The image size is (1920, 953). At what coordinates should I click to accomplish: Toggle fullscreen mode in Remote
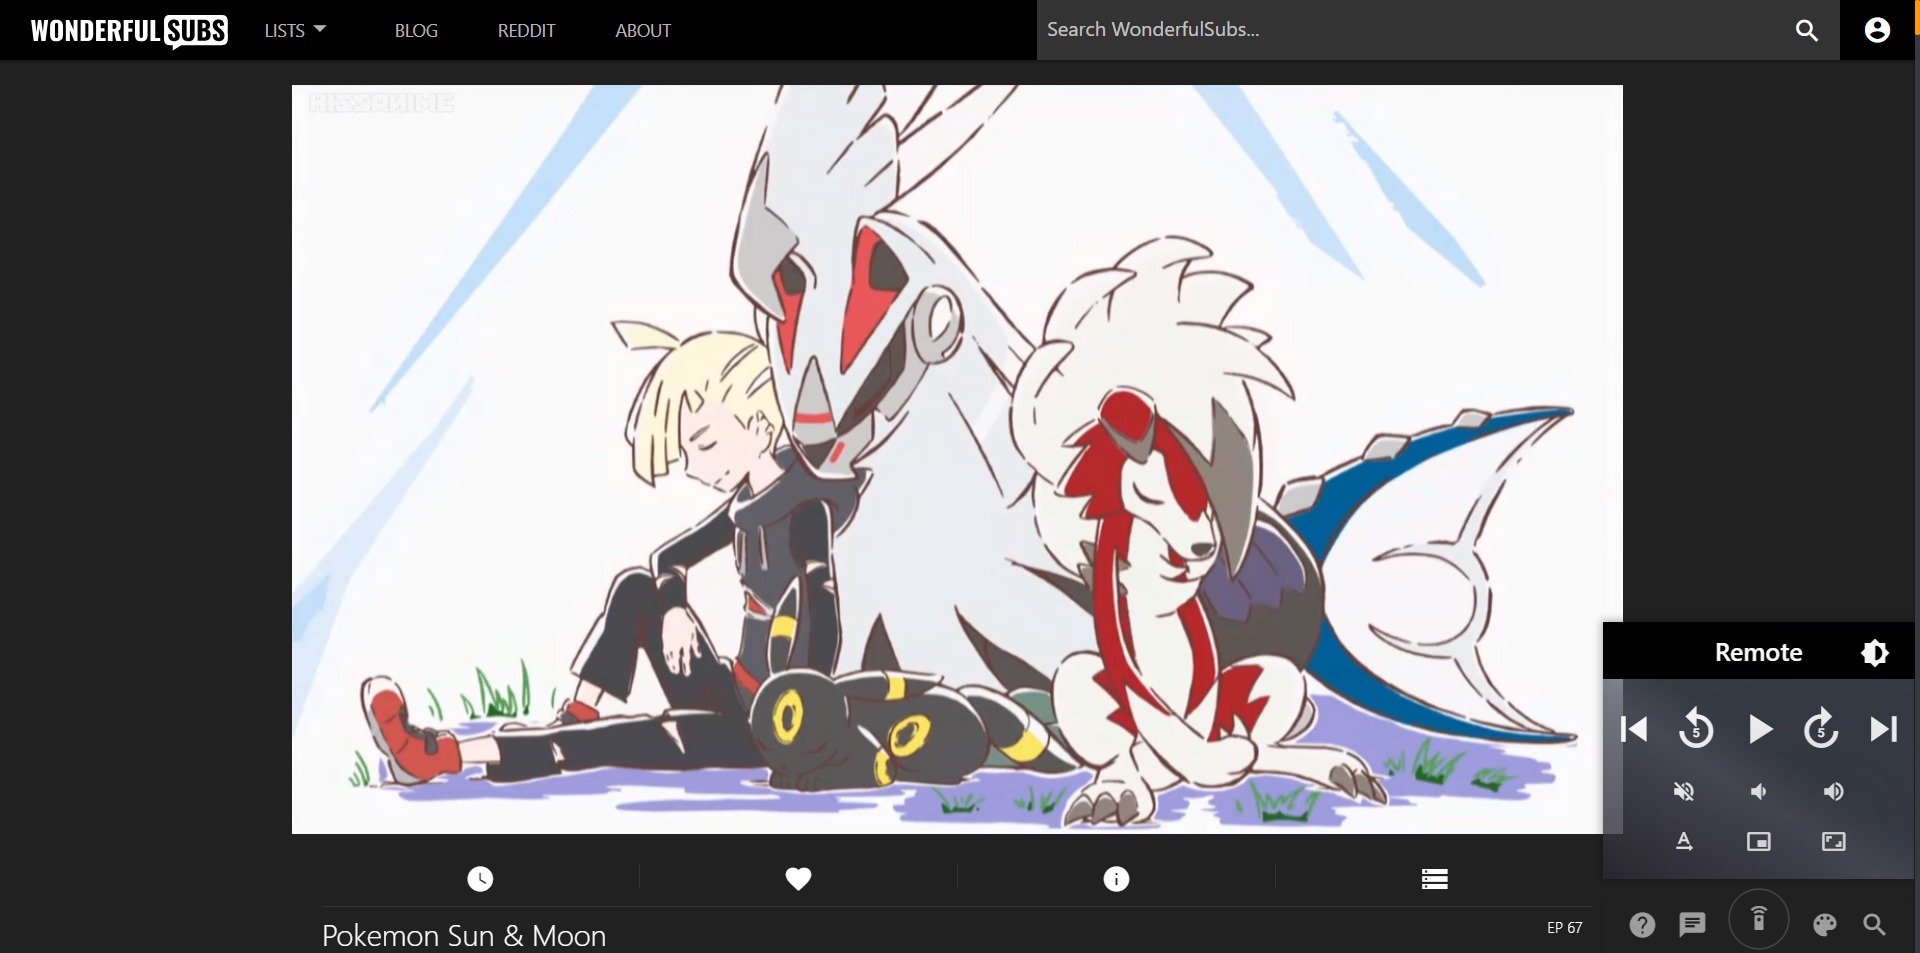tap(1833, 842)
